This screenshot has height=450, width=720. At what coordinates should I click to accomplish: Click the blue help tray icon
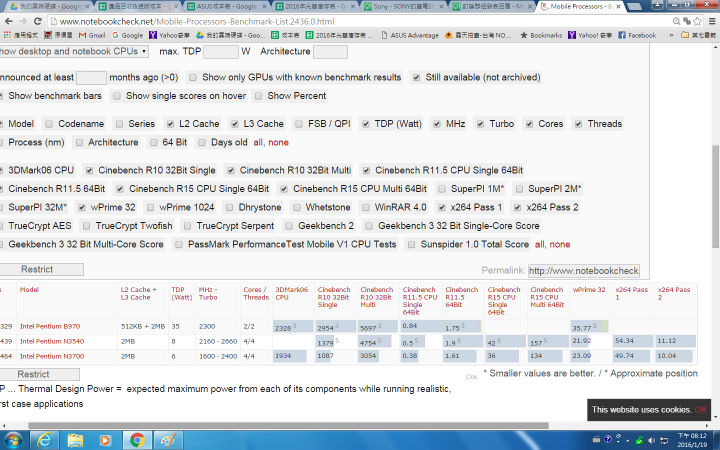(608, 439)
